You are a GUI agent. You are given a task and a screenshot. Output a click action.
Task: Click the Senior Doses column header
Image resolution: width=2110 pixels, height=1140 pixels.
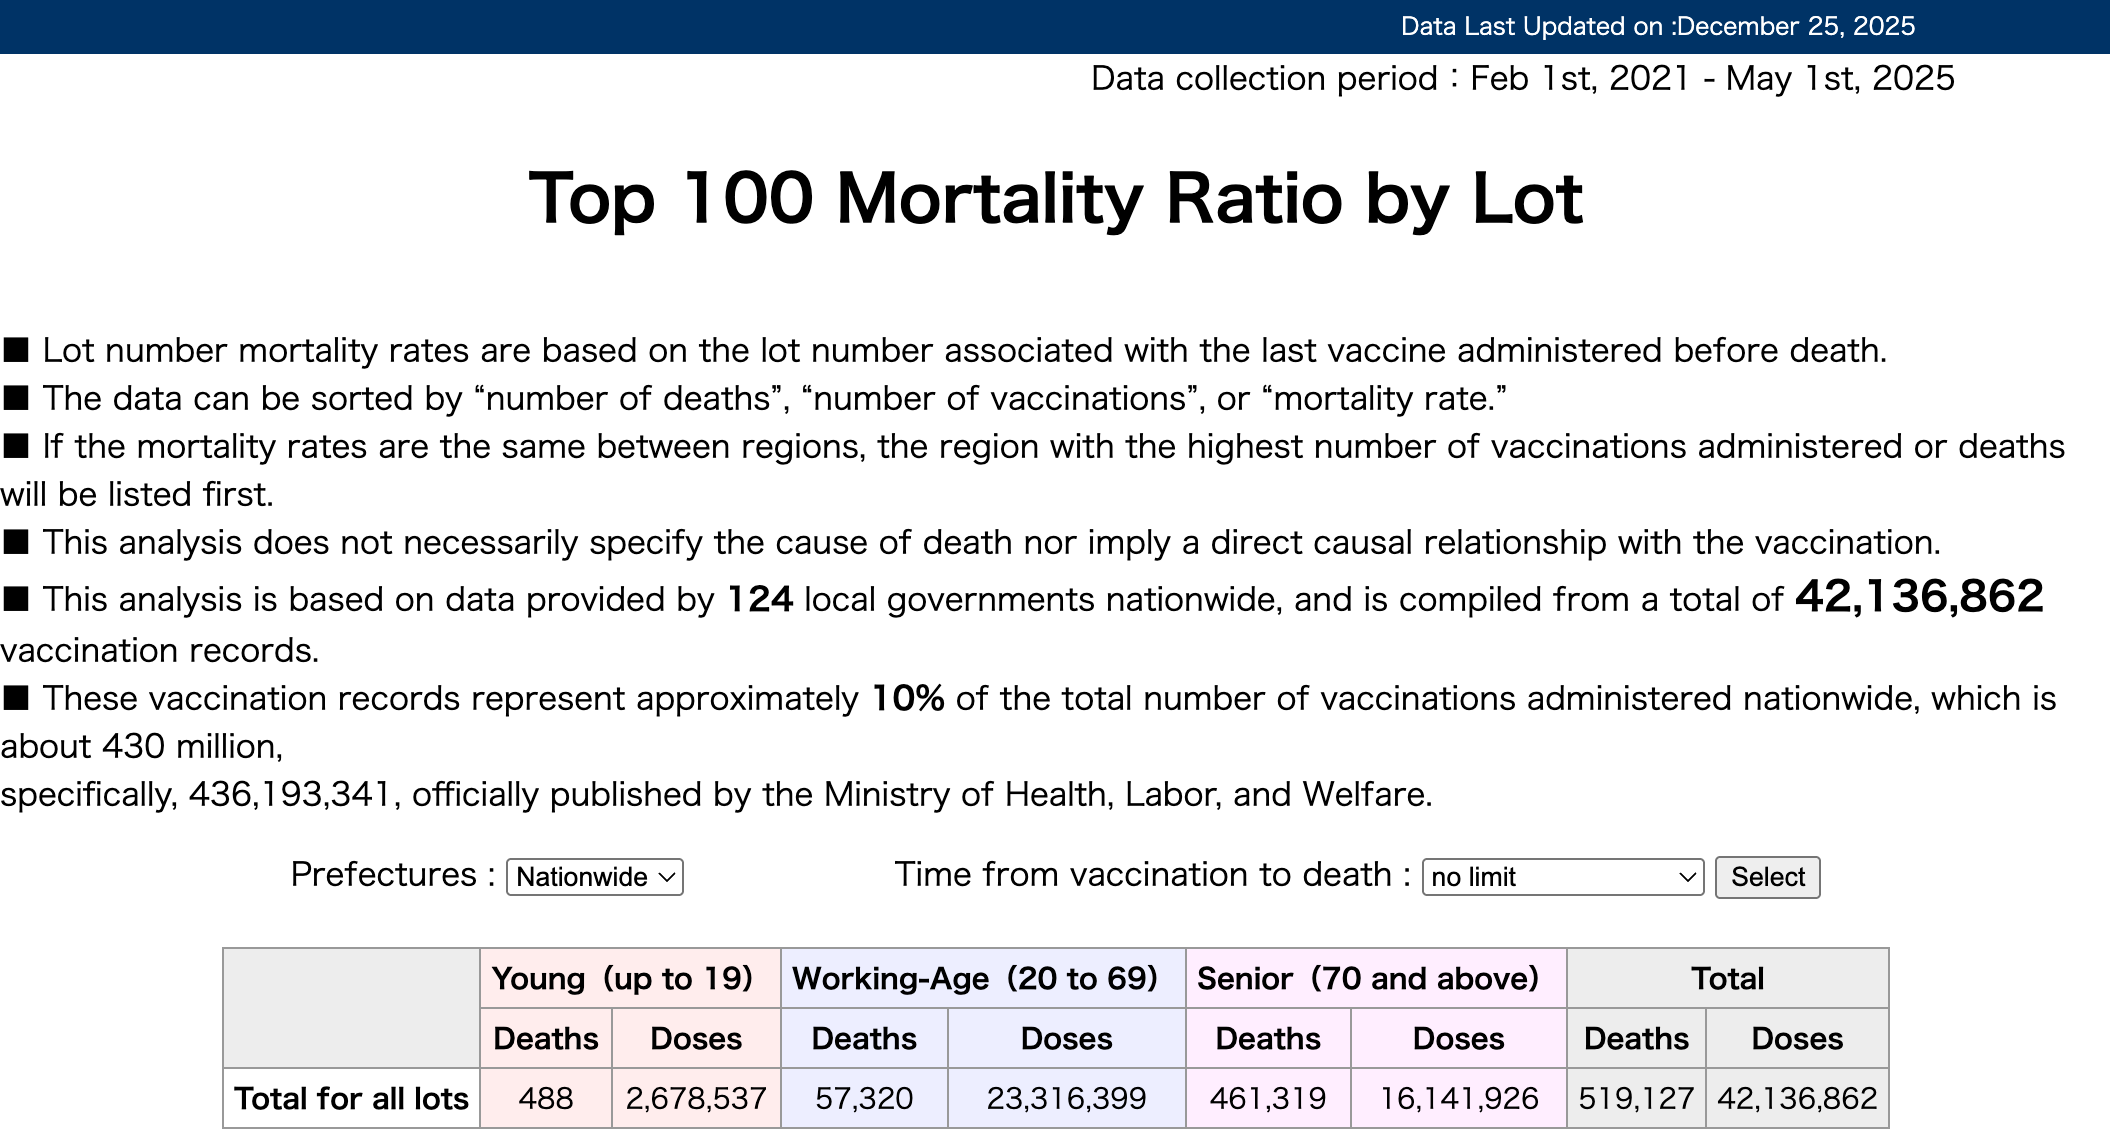tap(1458, 1038)
